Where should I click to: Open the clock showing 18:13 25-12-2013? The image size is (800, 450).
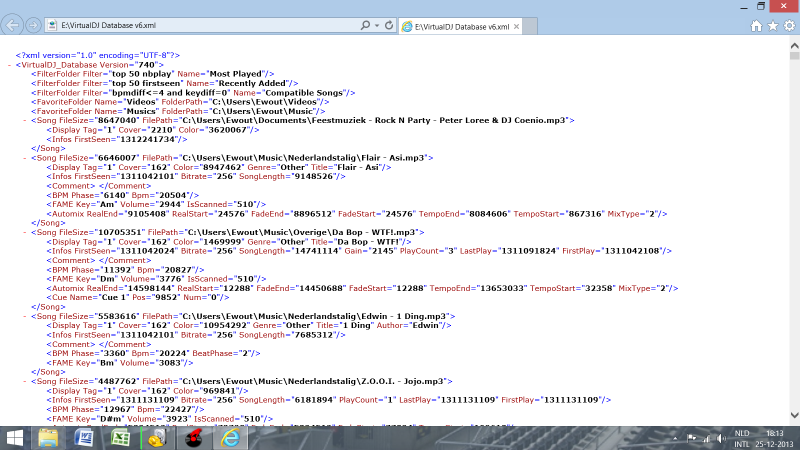point(774,439)
